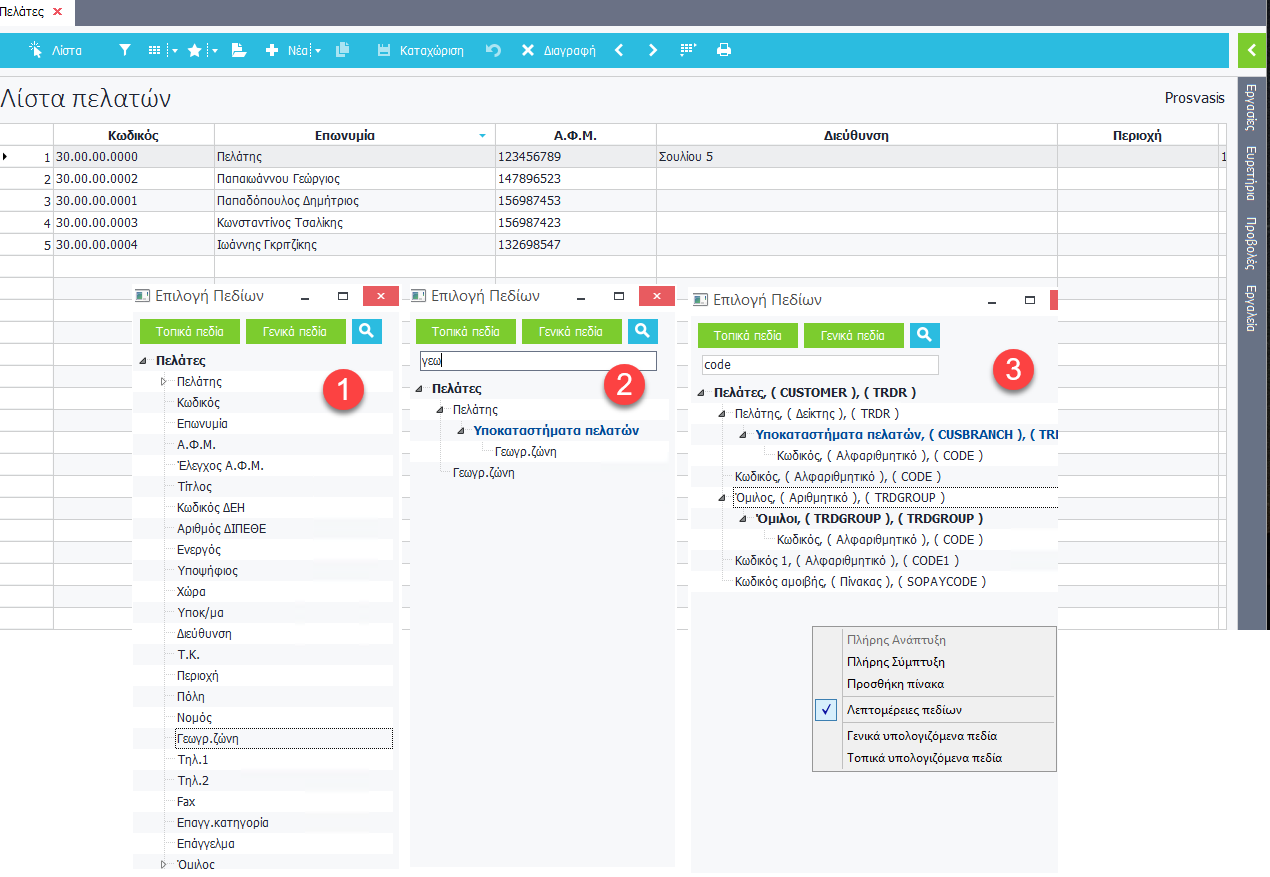The width and height of the screenshot is (1270, 877).
Task: Expand the 'Όμιλος' node in first tree
Action: (164, 864)
